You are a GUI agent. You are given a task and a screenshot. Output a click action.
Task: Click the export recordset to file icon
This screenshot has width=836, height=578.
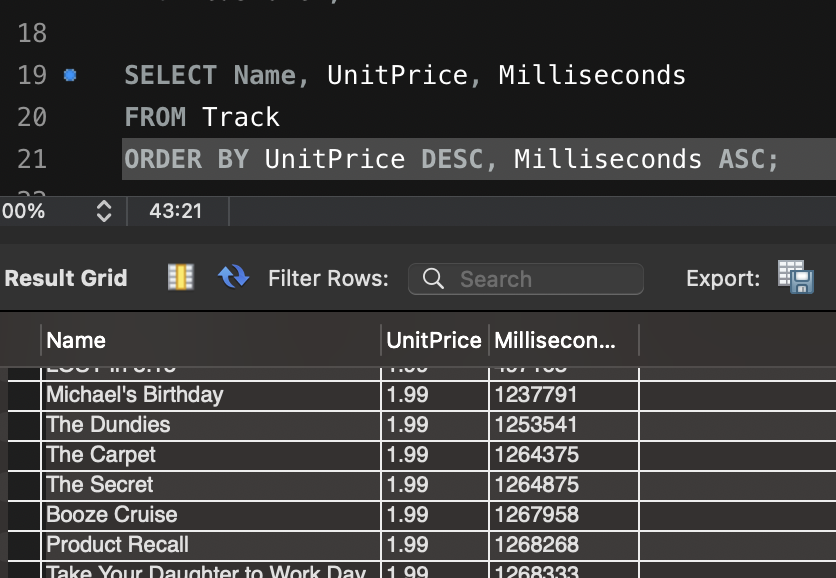click(x=795, y=277)
